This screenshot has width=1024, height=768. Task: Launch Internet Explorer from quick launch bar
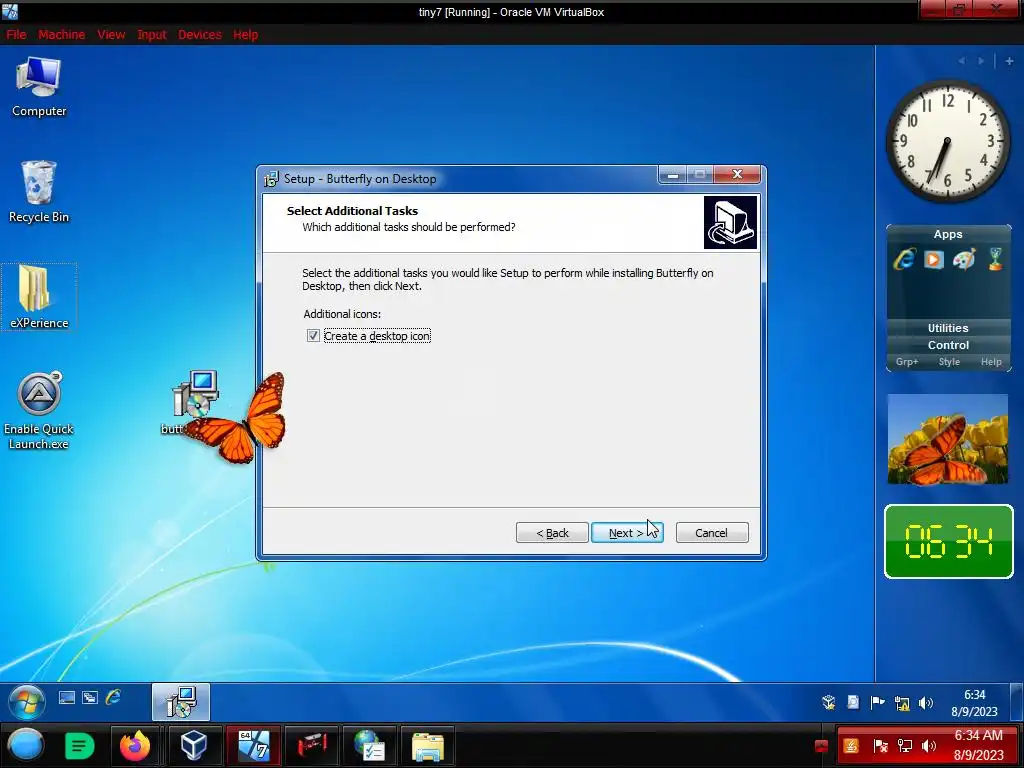(x=113, y=697)
